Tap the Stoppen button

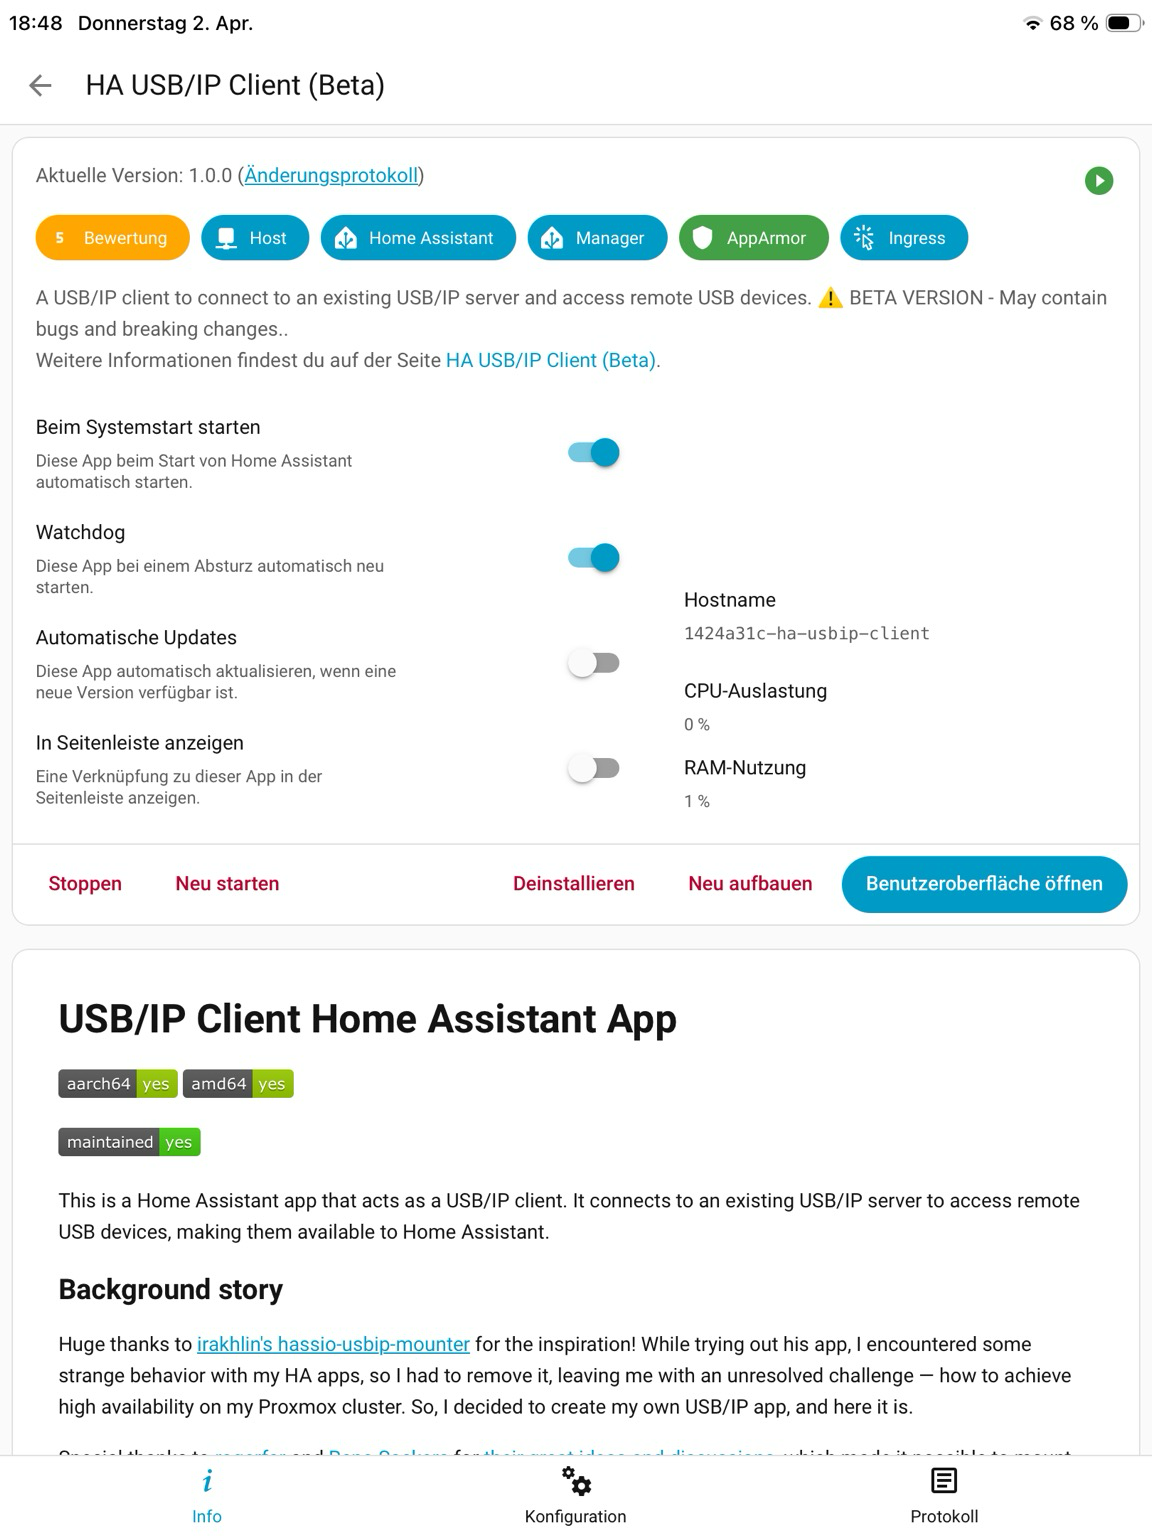(85, 884)
